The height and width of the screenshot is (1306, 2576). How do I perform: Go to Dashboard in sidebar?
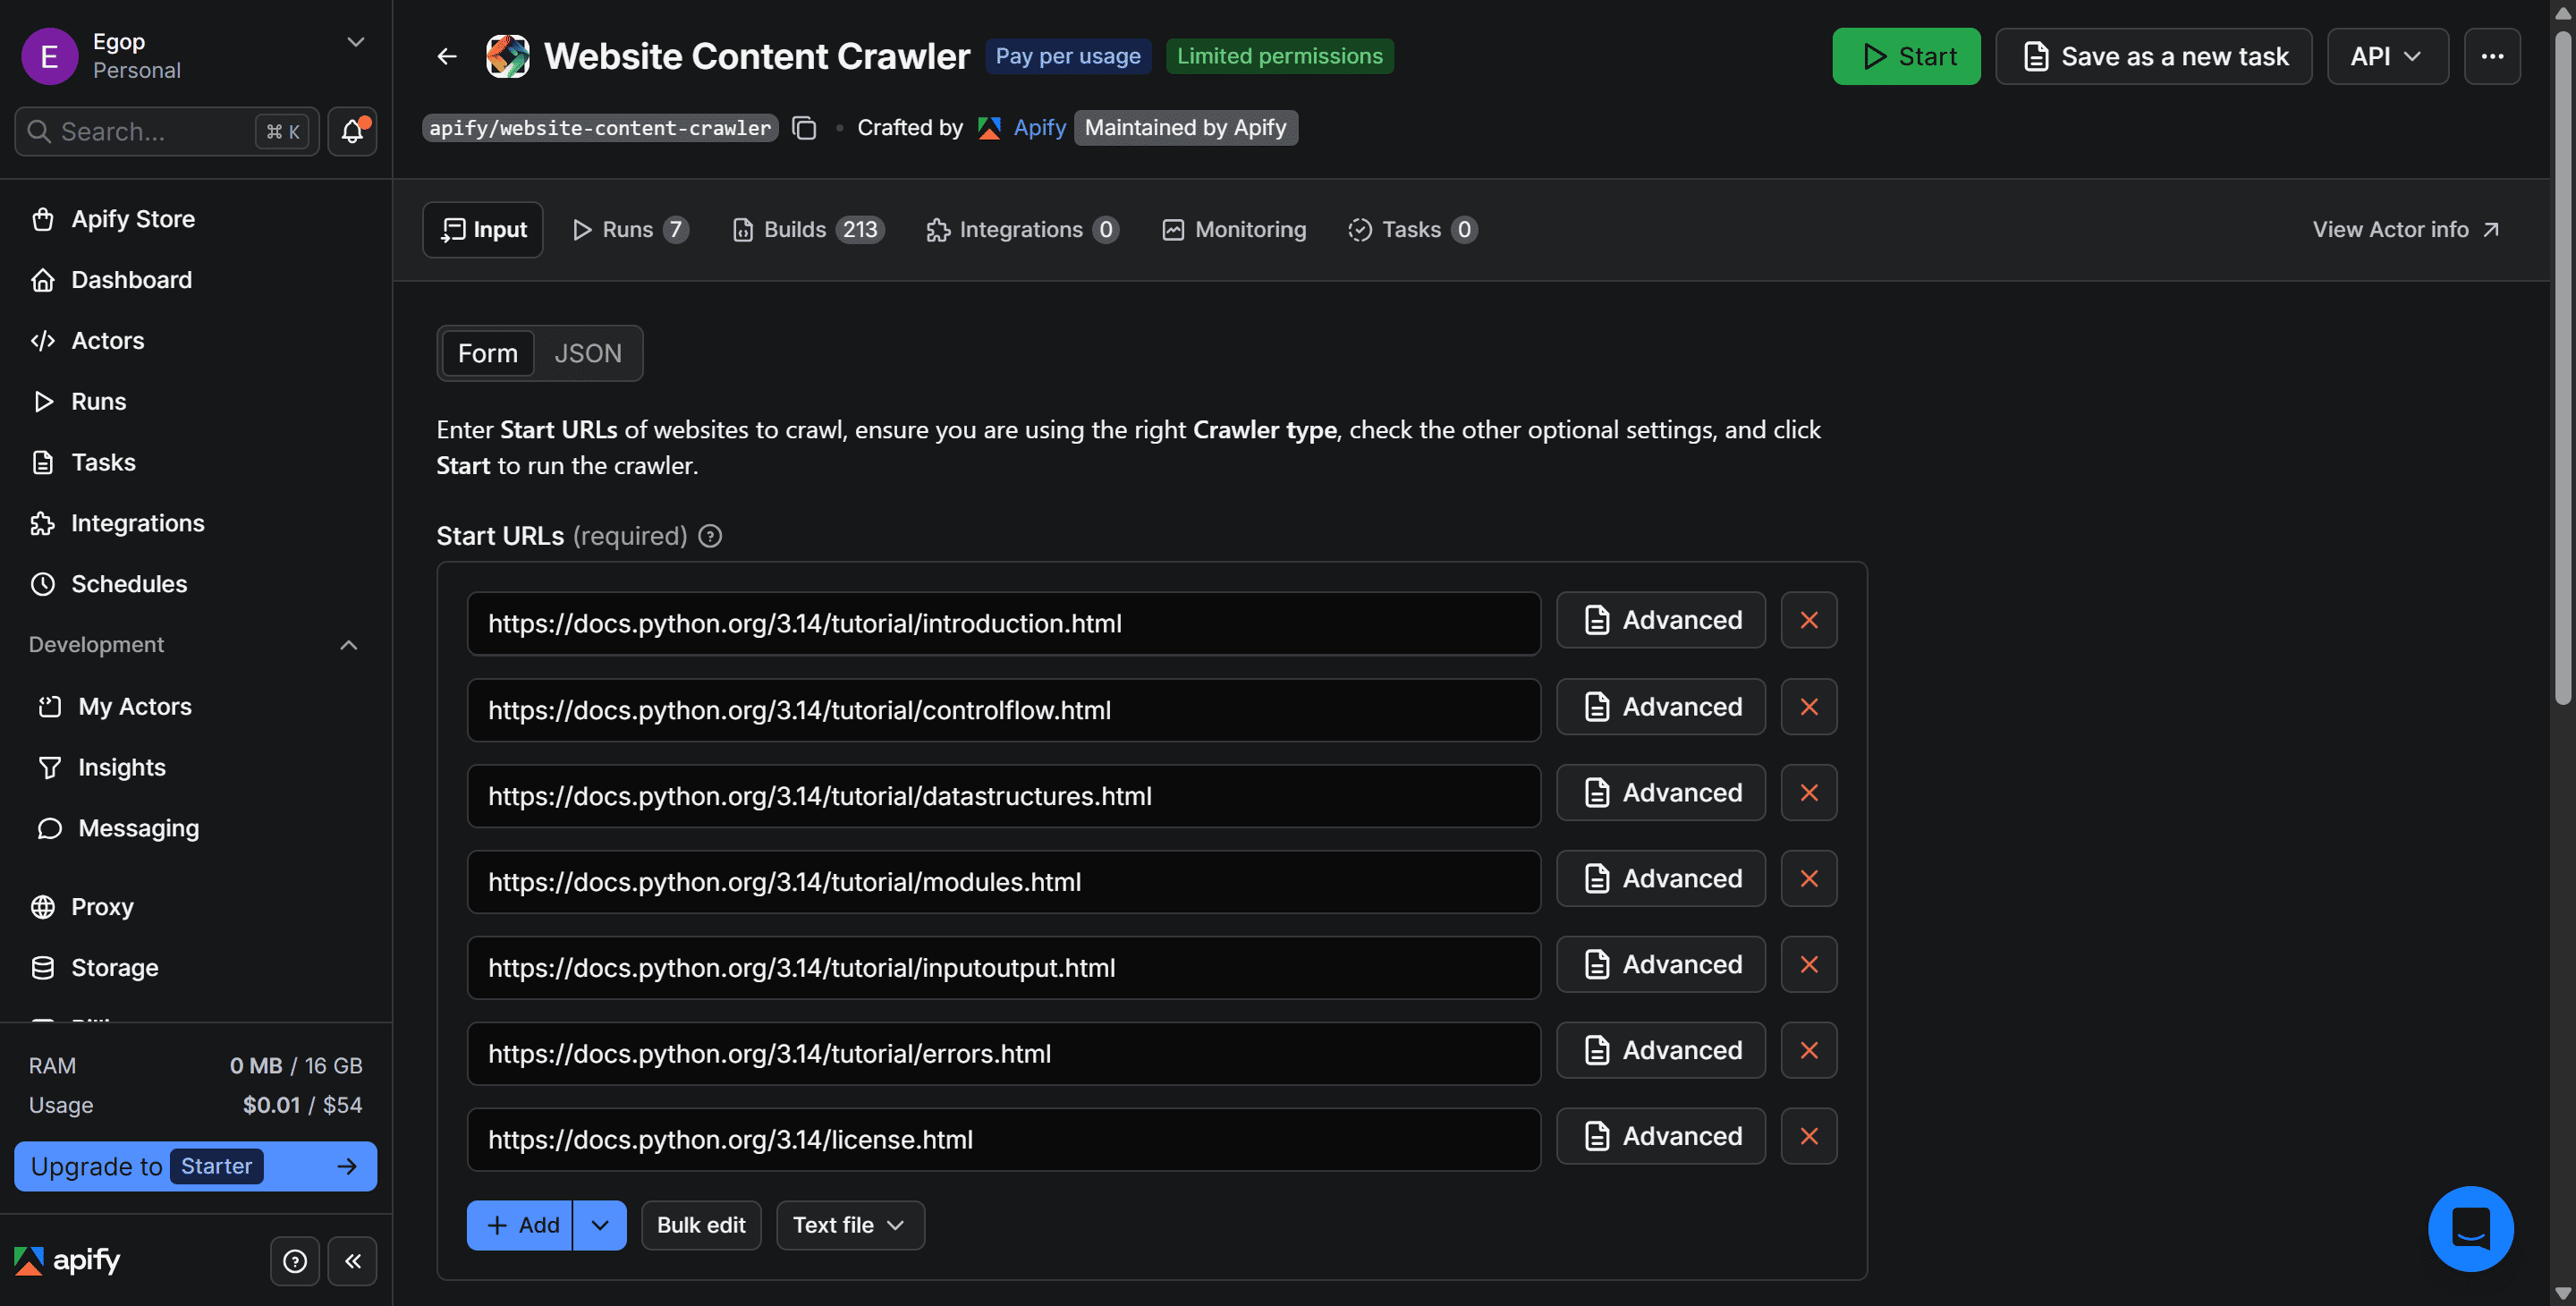click(196, 280)
